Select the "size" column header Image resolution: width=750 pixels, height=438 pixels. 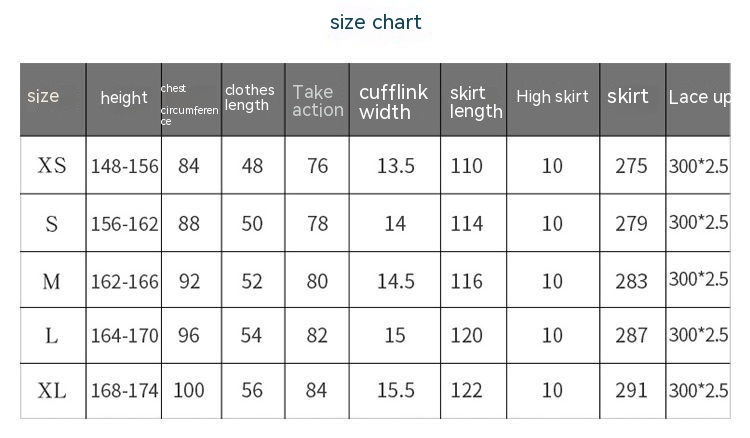click(x=43, y=96)
